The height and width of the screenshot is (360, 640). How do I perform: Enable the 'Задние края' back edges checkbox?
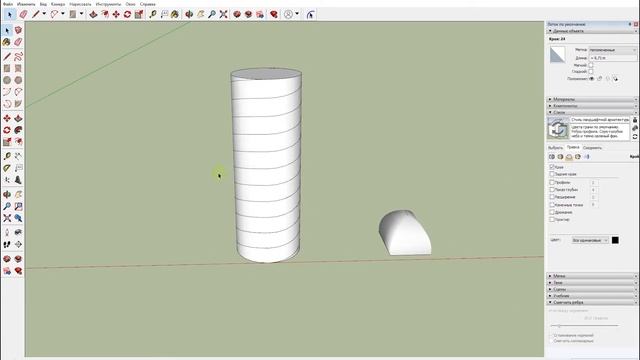552,174
